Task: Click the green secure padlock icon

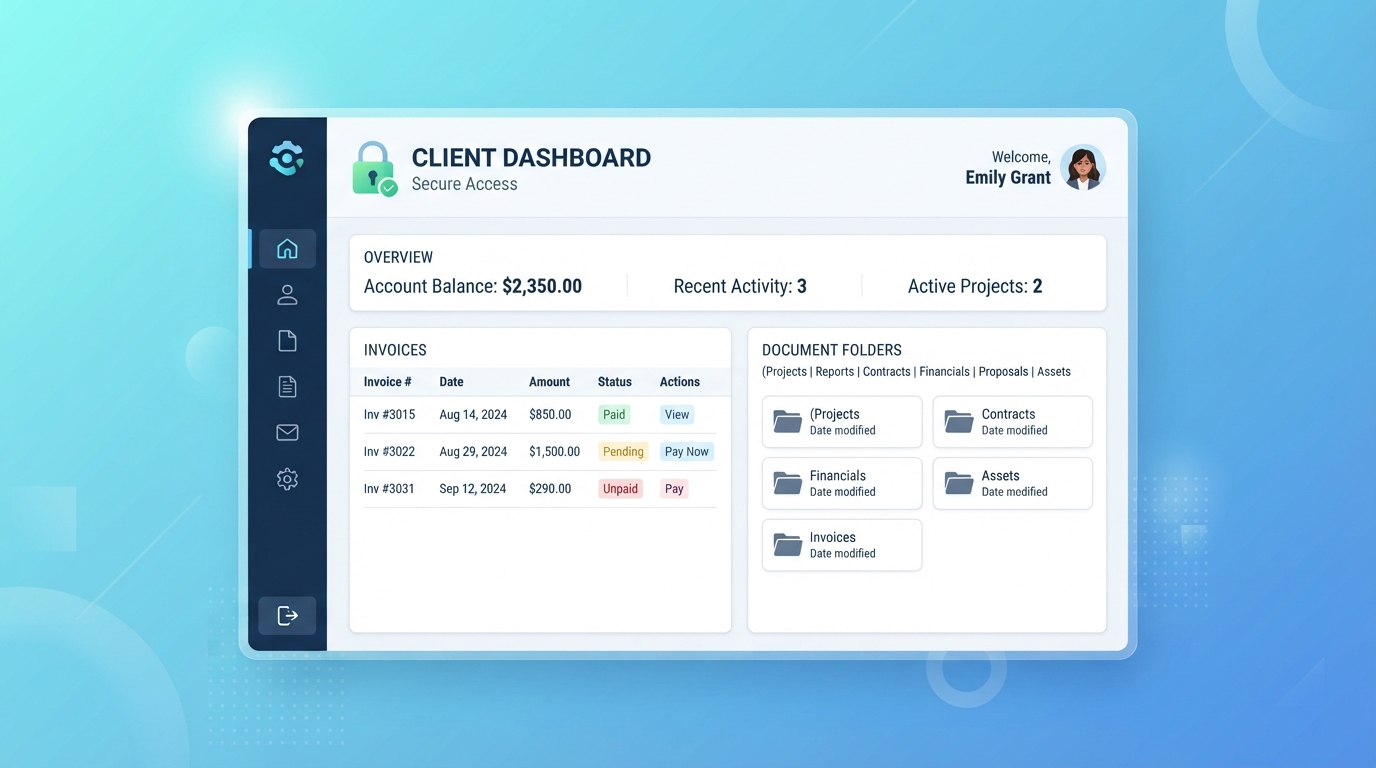Action: [374, 168]
